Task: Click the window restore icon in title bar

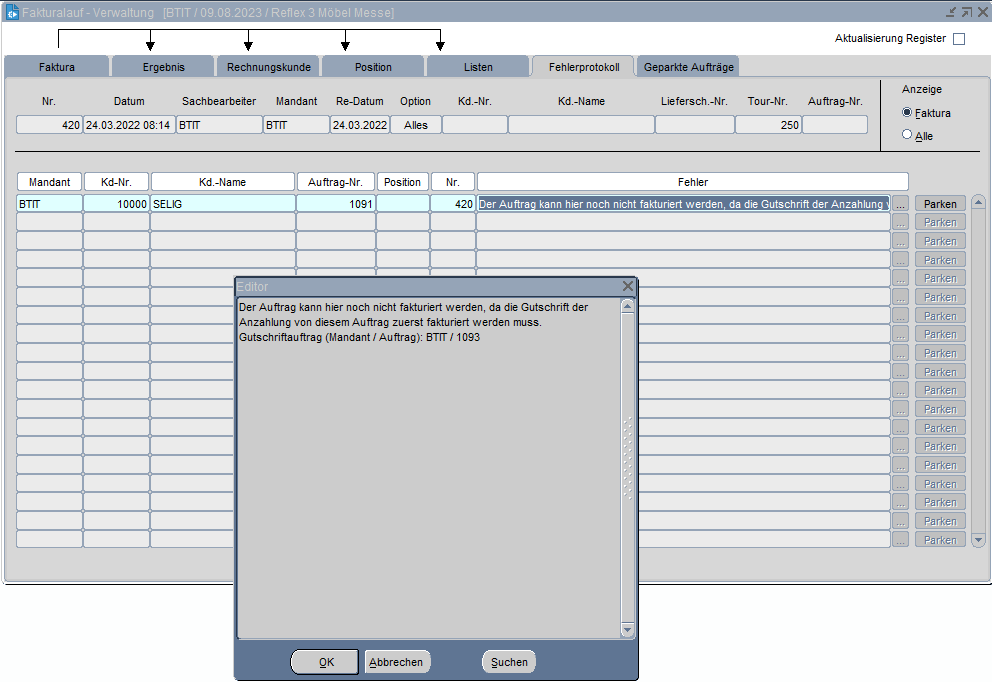Action: pyautogui.click(x=966, y=12)
